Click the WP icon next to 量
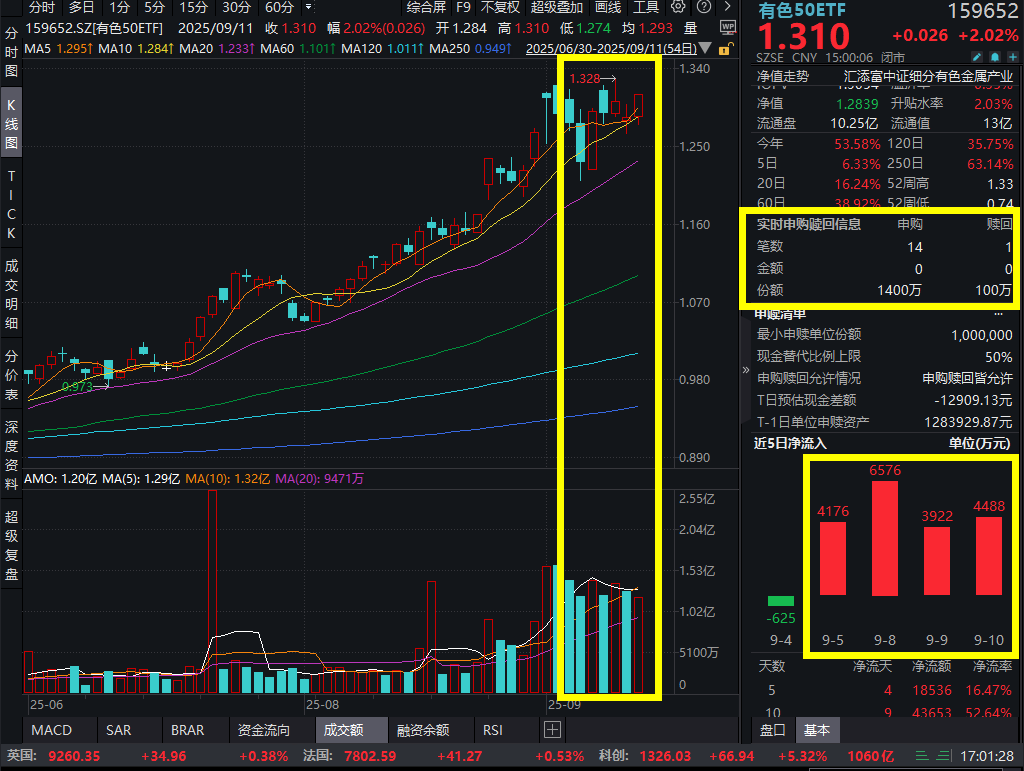Viewport: 1024px width, 771px height. [x=728, y=26]
